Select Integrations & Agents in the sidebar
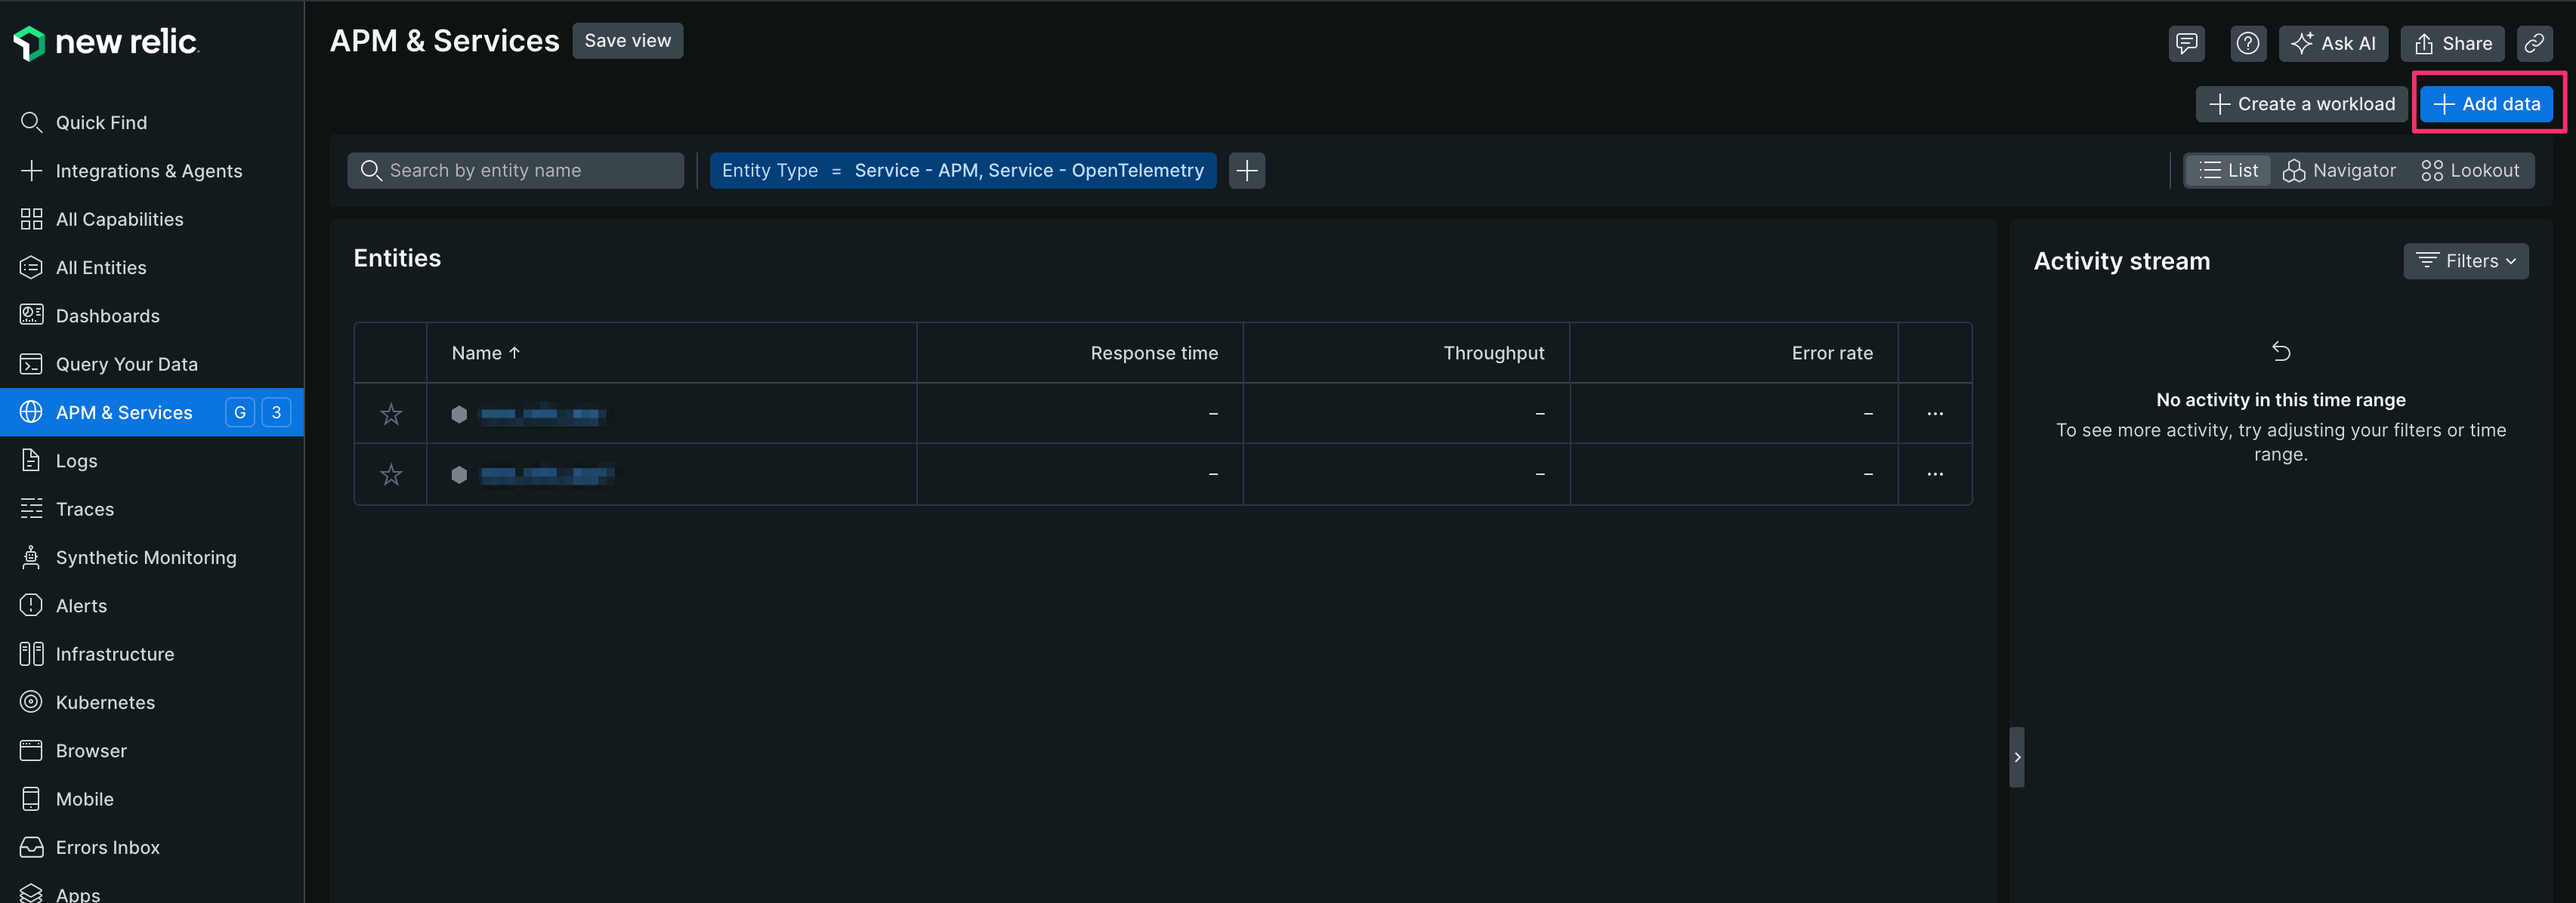 coord(149,170)
